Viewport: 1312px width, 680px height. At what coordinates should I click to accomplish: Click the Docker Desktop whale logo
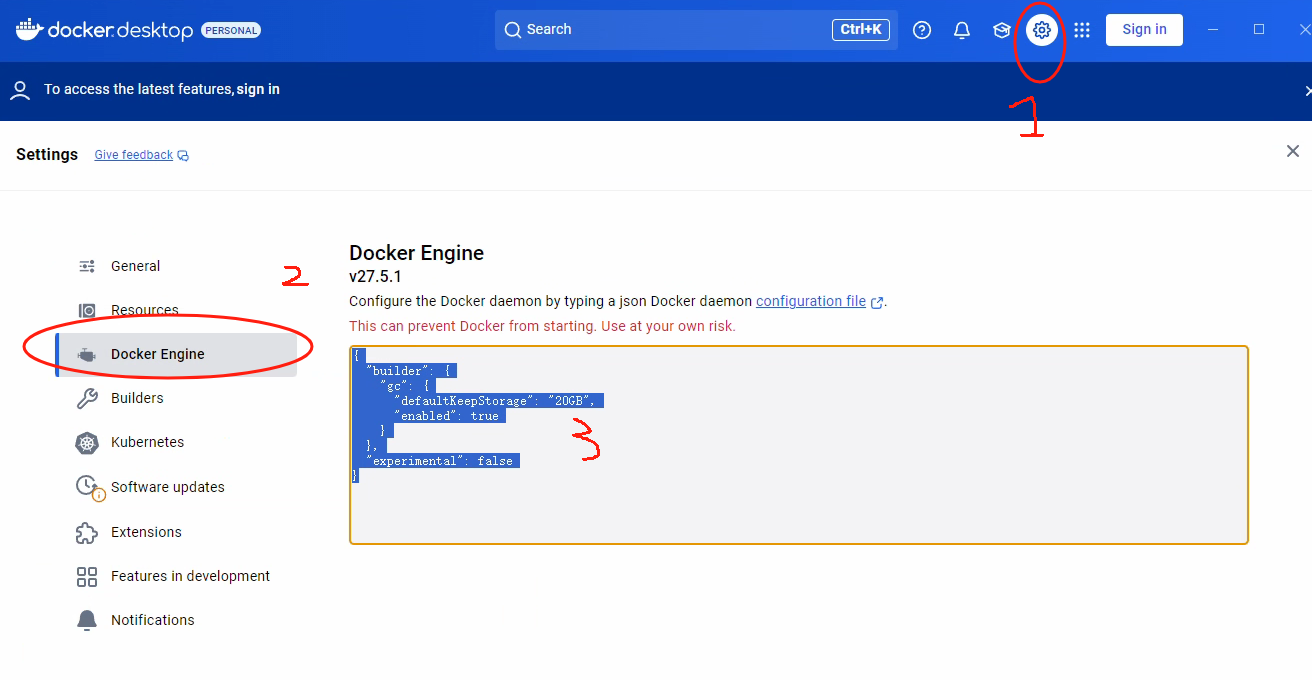pos(28,29)
